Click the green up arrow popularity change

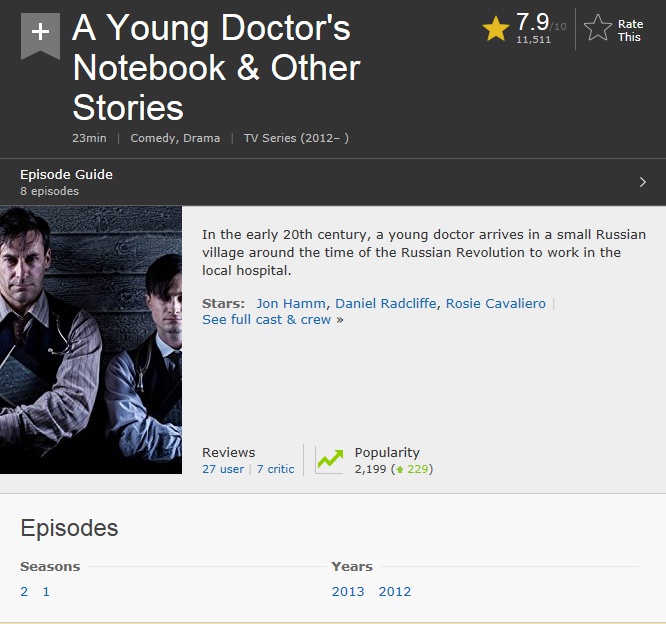click(399, 469)
